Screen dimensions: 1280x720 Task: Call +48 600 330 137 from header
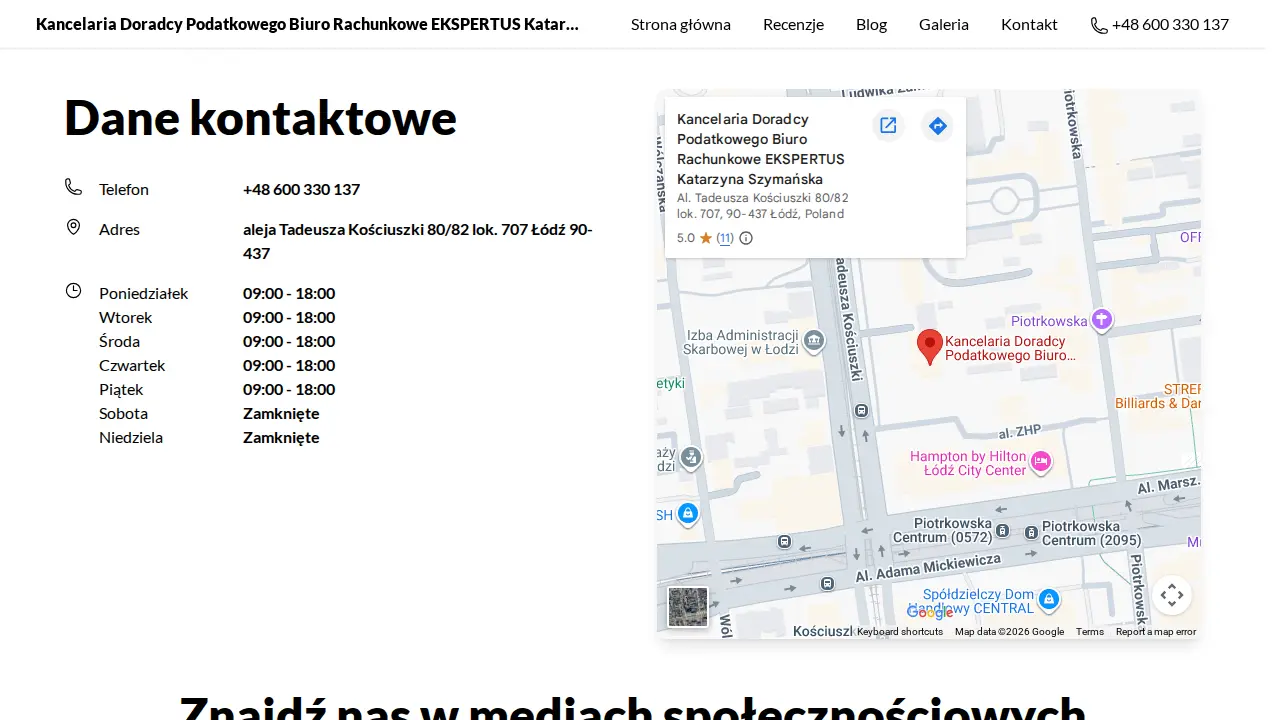(x=1160, y=24)
